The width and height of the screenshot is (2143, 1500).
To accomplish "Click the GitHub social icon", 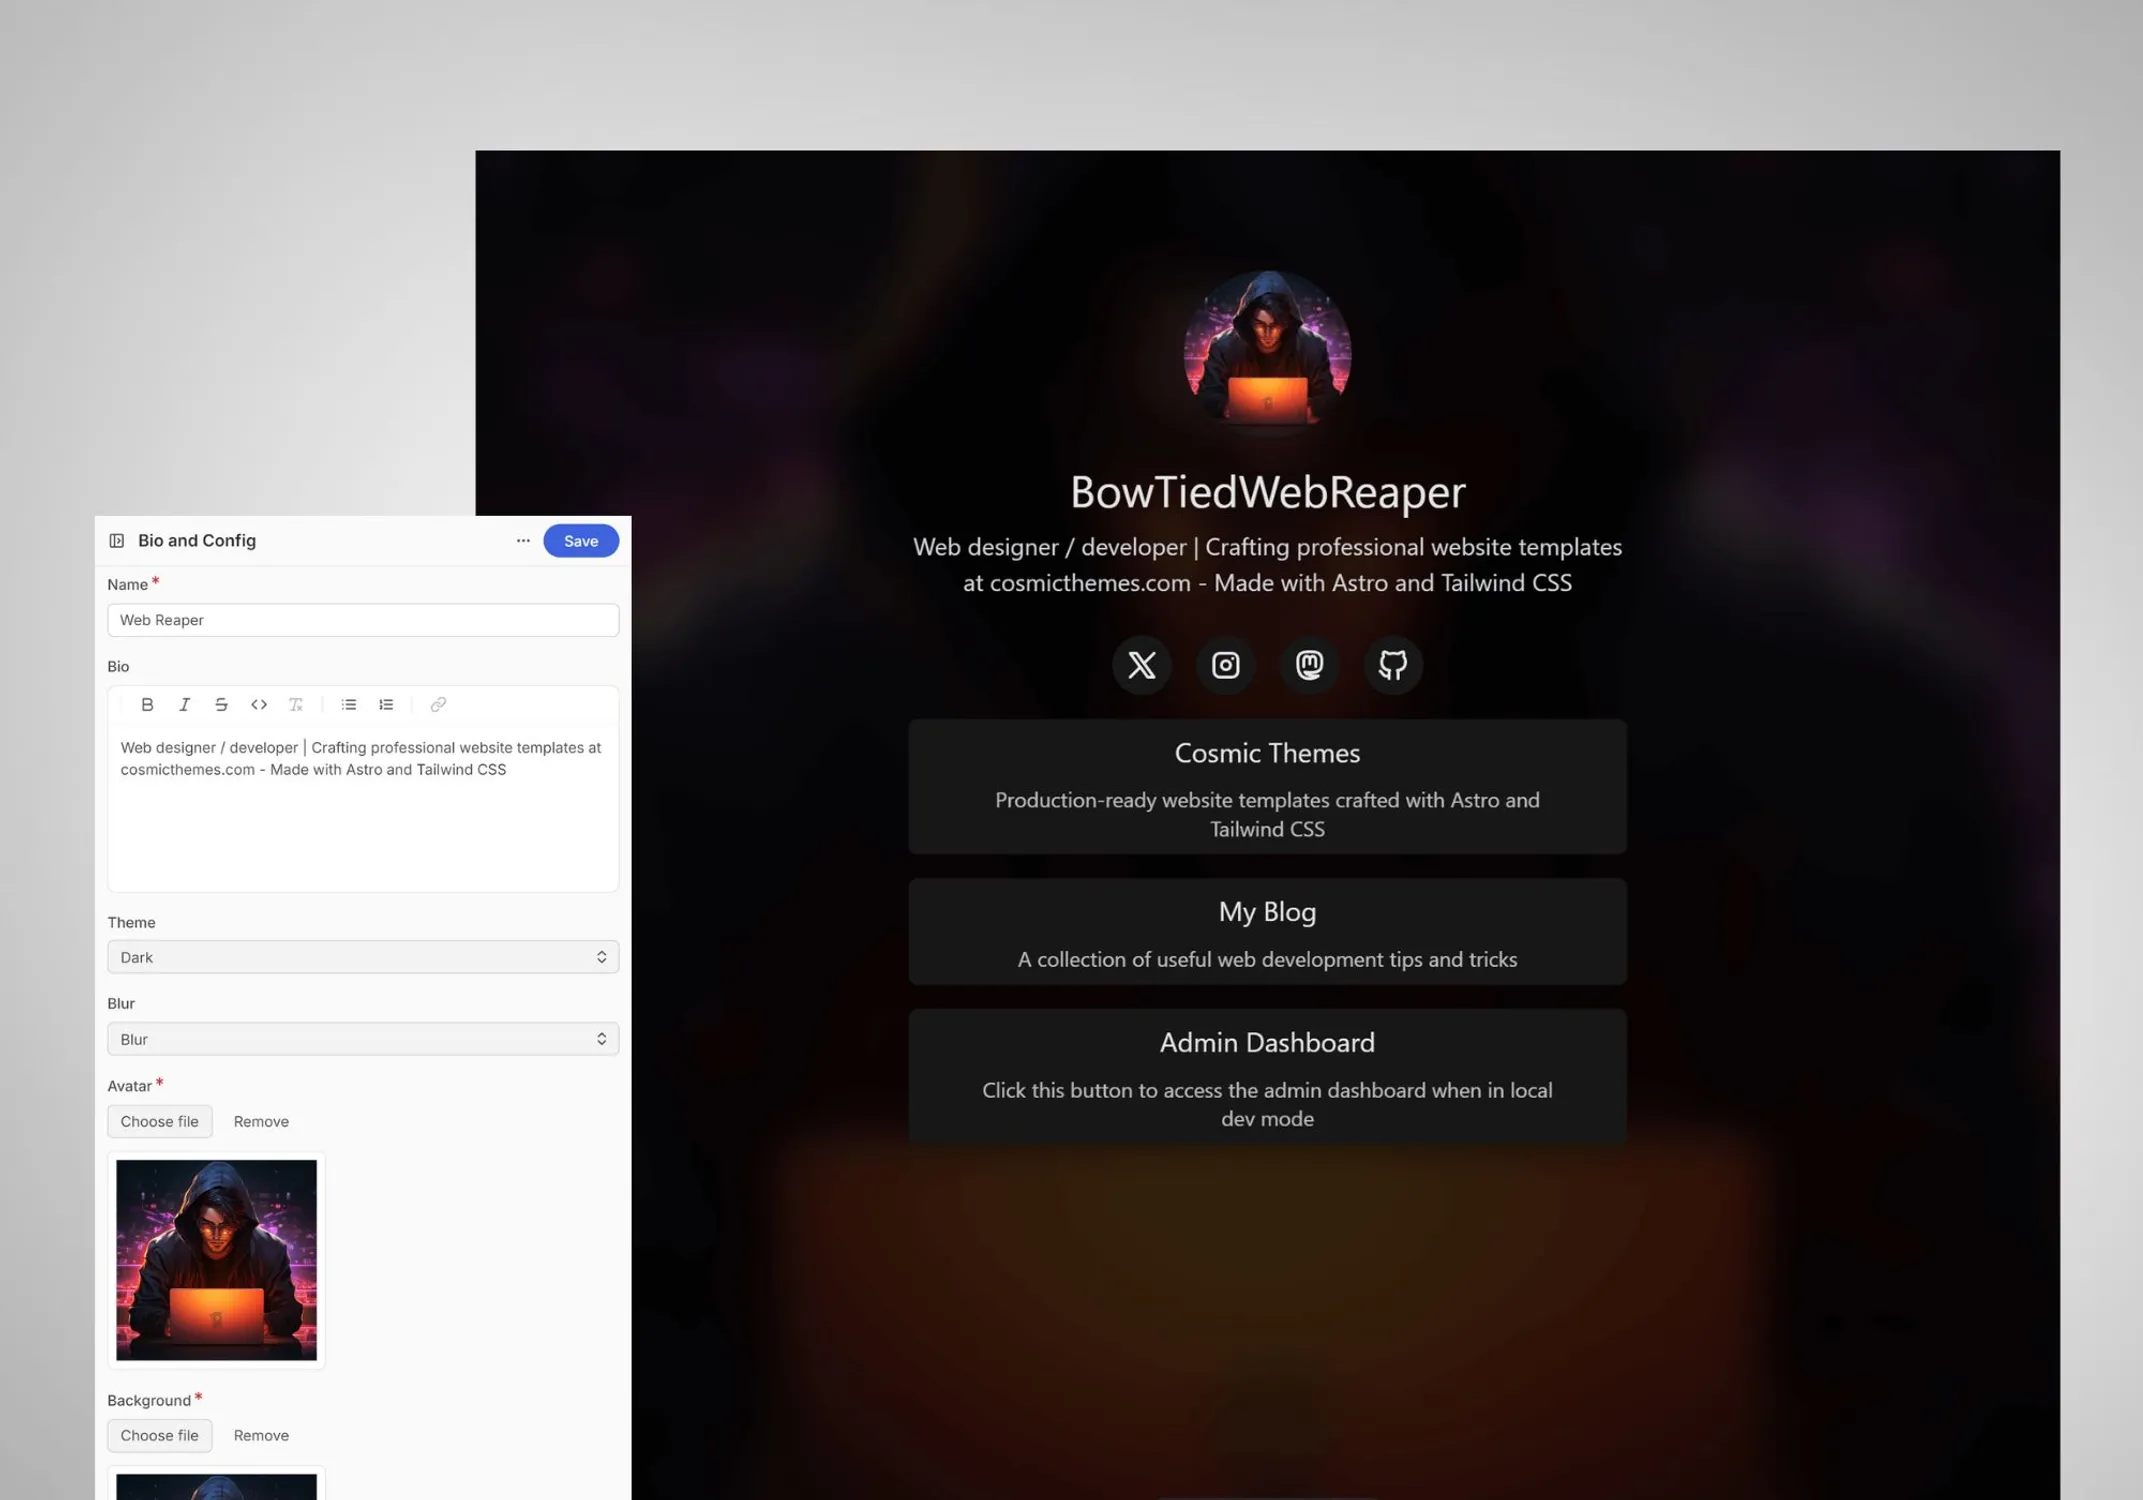I will point(1392,664).
